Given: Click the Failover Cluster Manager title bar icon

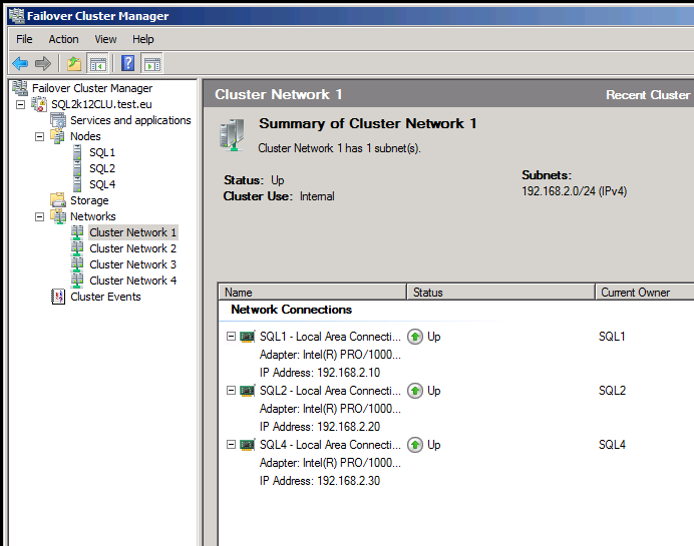Looking at the screenshot, I should click(x=17, y=16).
